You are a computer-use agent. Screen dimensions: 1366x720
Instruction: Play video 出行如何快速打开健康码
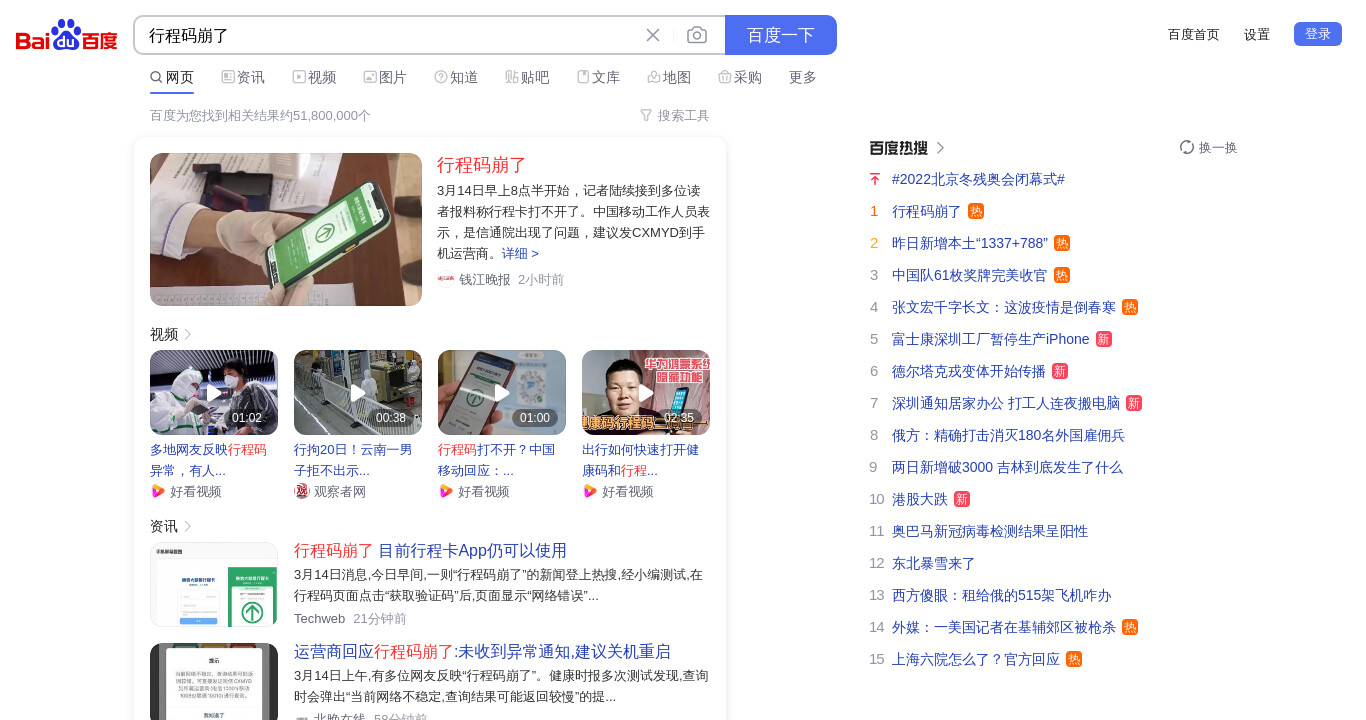[646, 392]
